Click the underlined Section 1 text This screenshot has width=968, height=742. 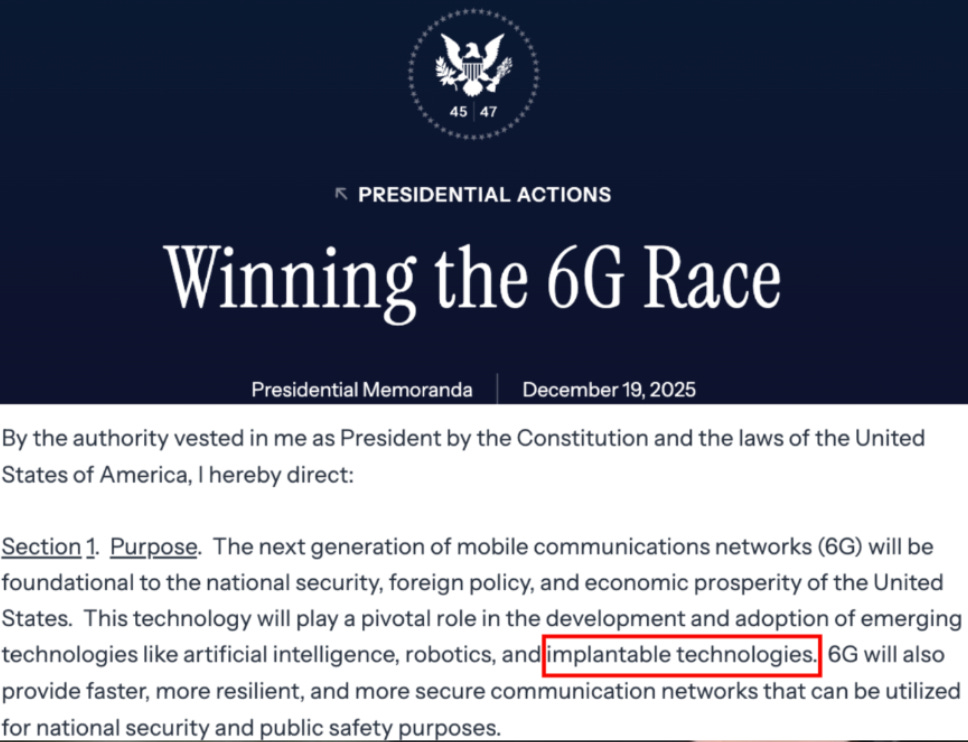pyautogui.click(x=48, y=547)
